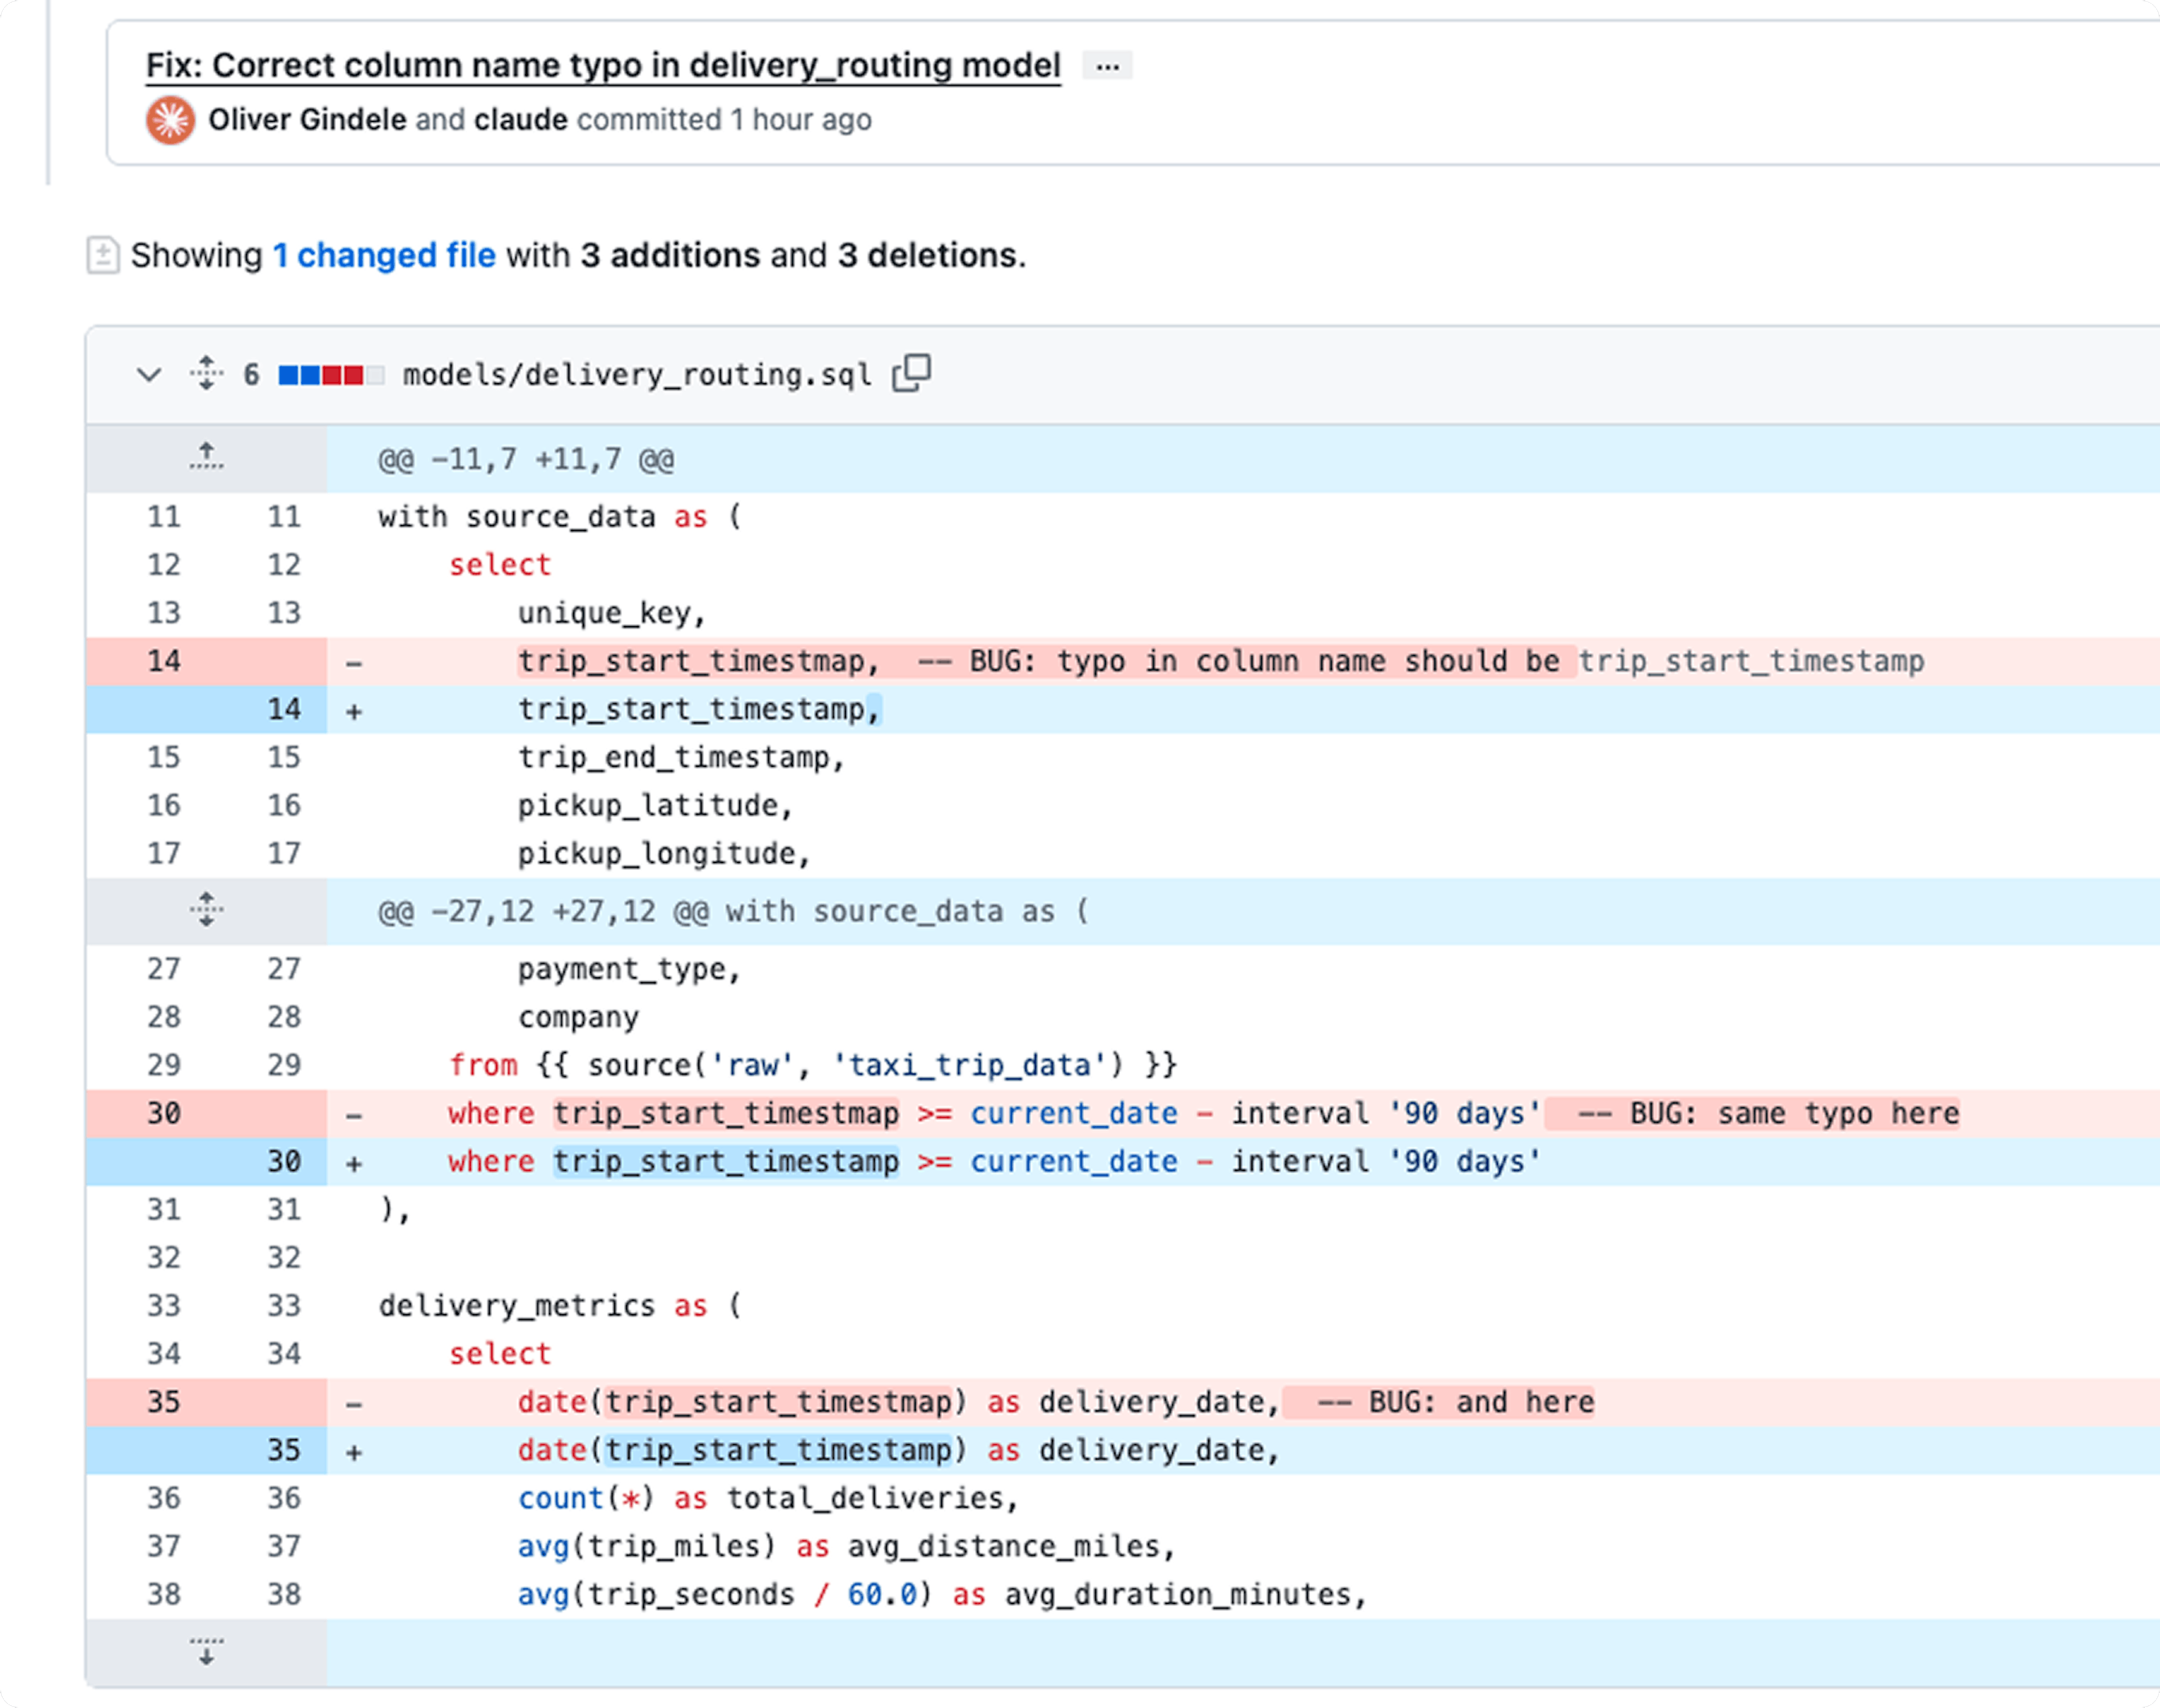
Task: Click the file icon beside Showing
Action: (x=103, y=255)
